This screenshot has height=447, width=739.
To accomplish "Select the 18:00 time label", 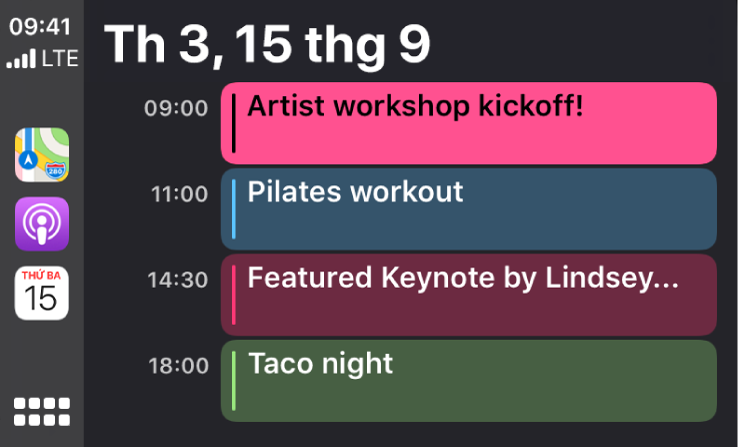I will click(179, 366).
